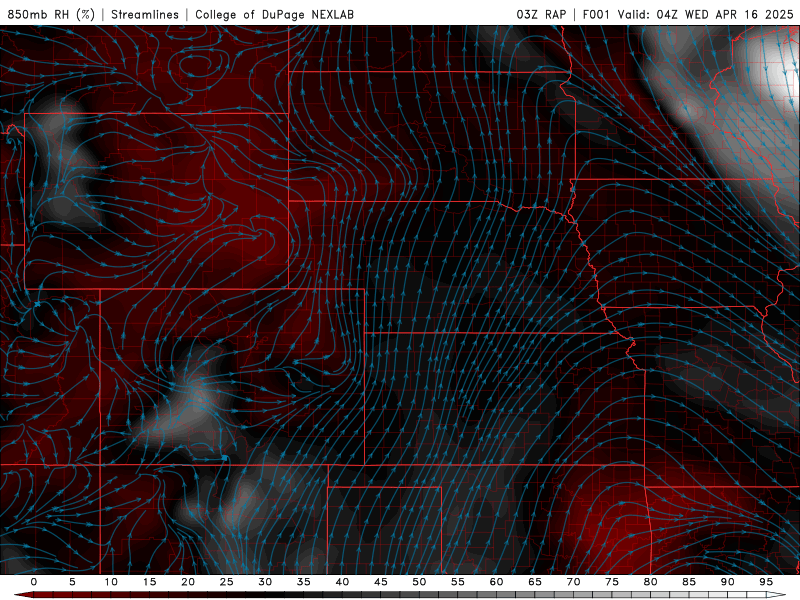Click the colorbar label "60"

point(496,582)
